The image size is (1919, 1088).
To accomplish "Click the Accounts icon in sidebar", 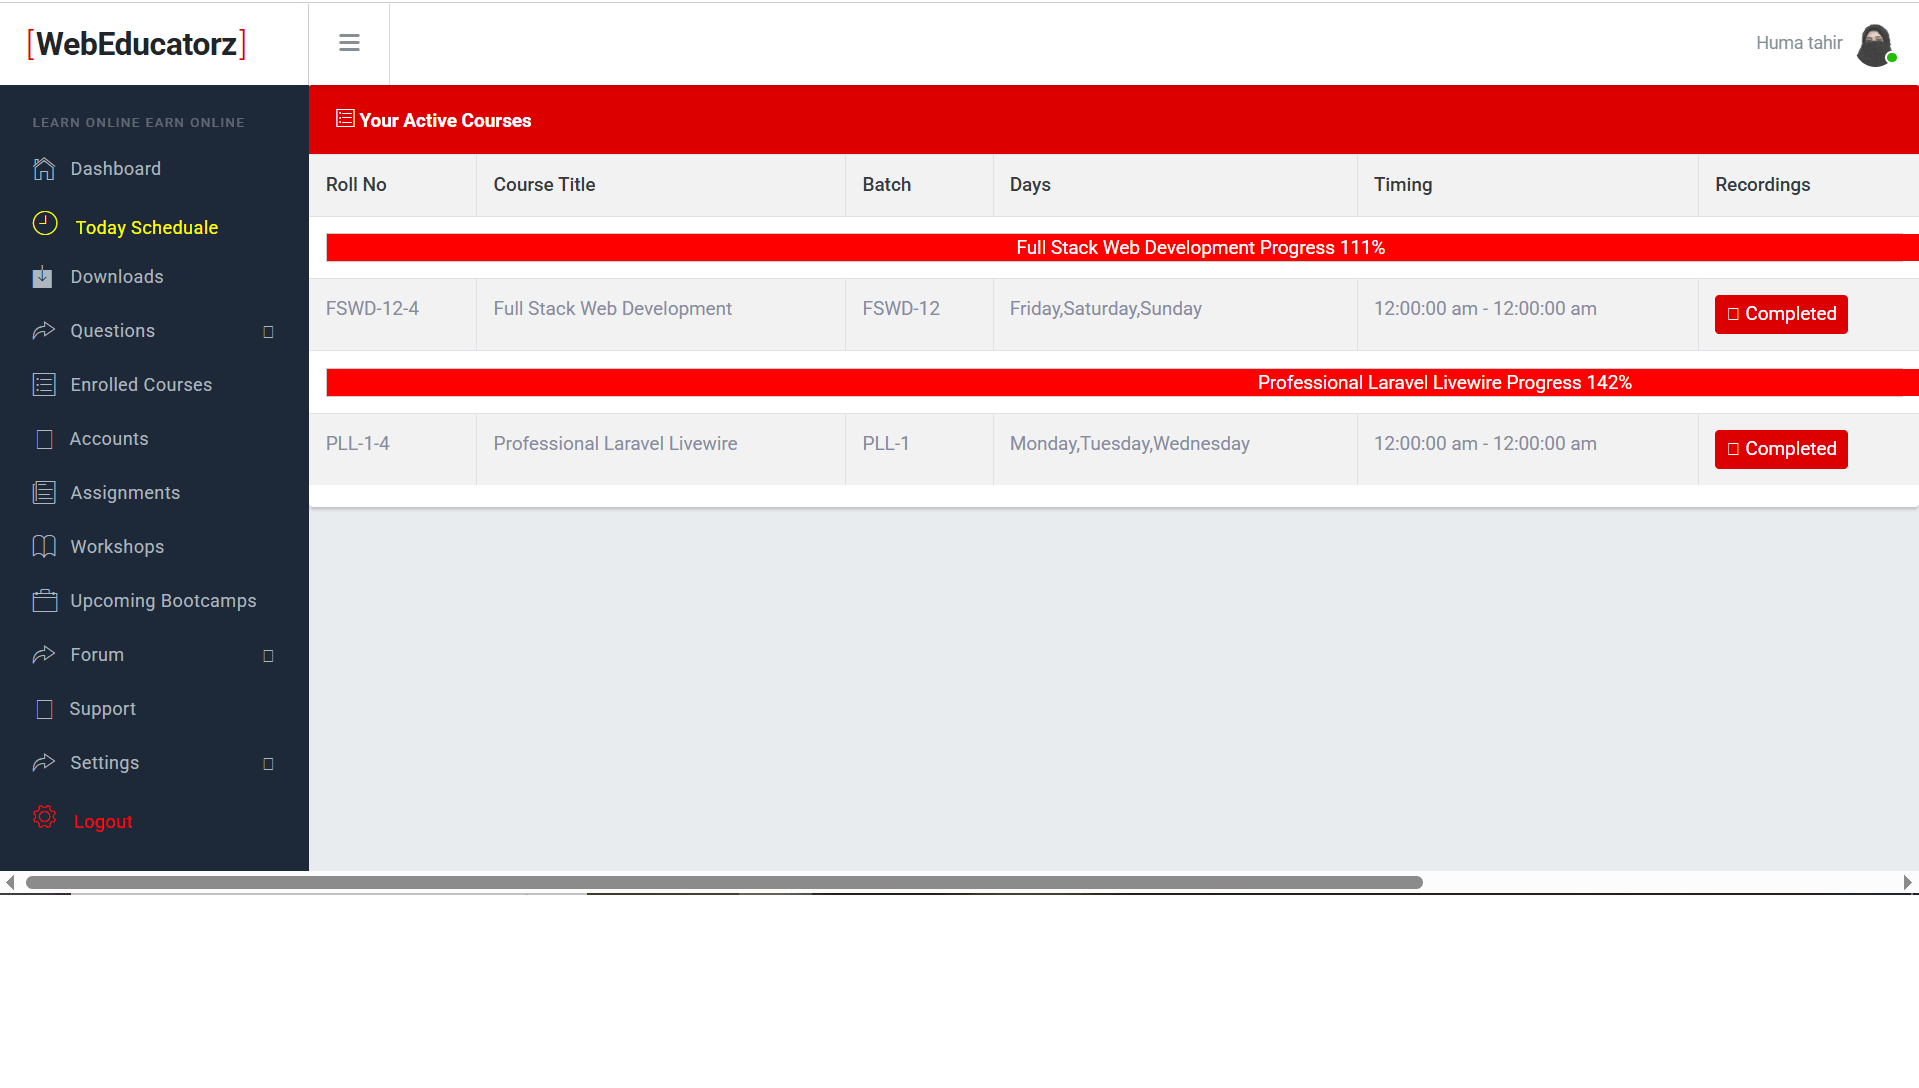I will pyautogui.click(x=44, y=439).
